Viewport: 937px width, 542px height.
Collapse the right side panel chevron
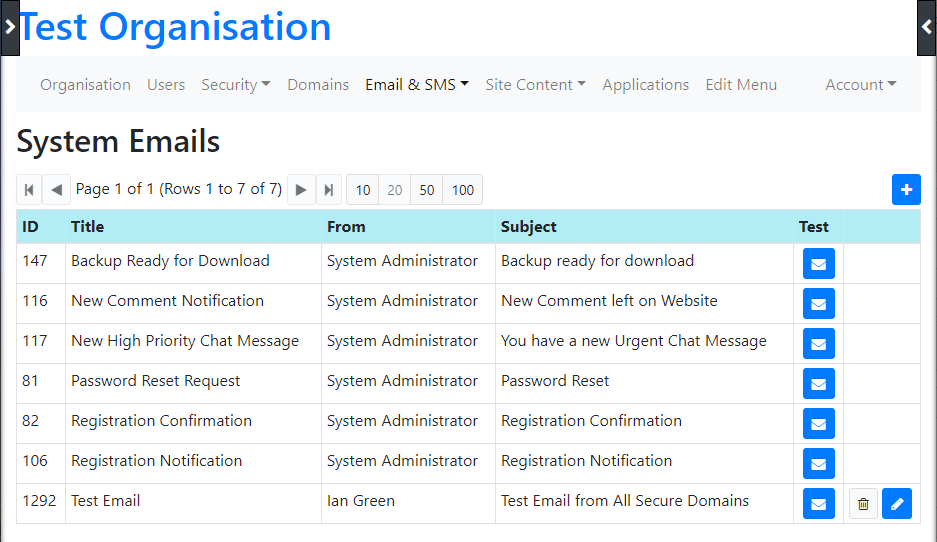(x=927, y=27)
